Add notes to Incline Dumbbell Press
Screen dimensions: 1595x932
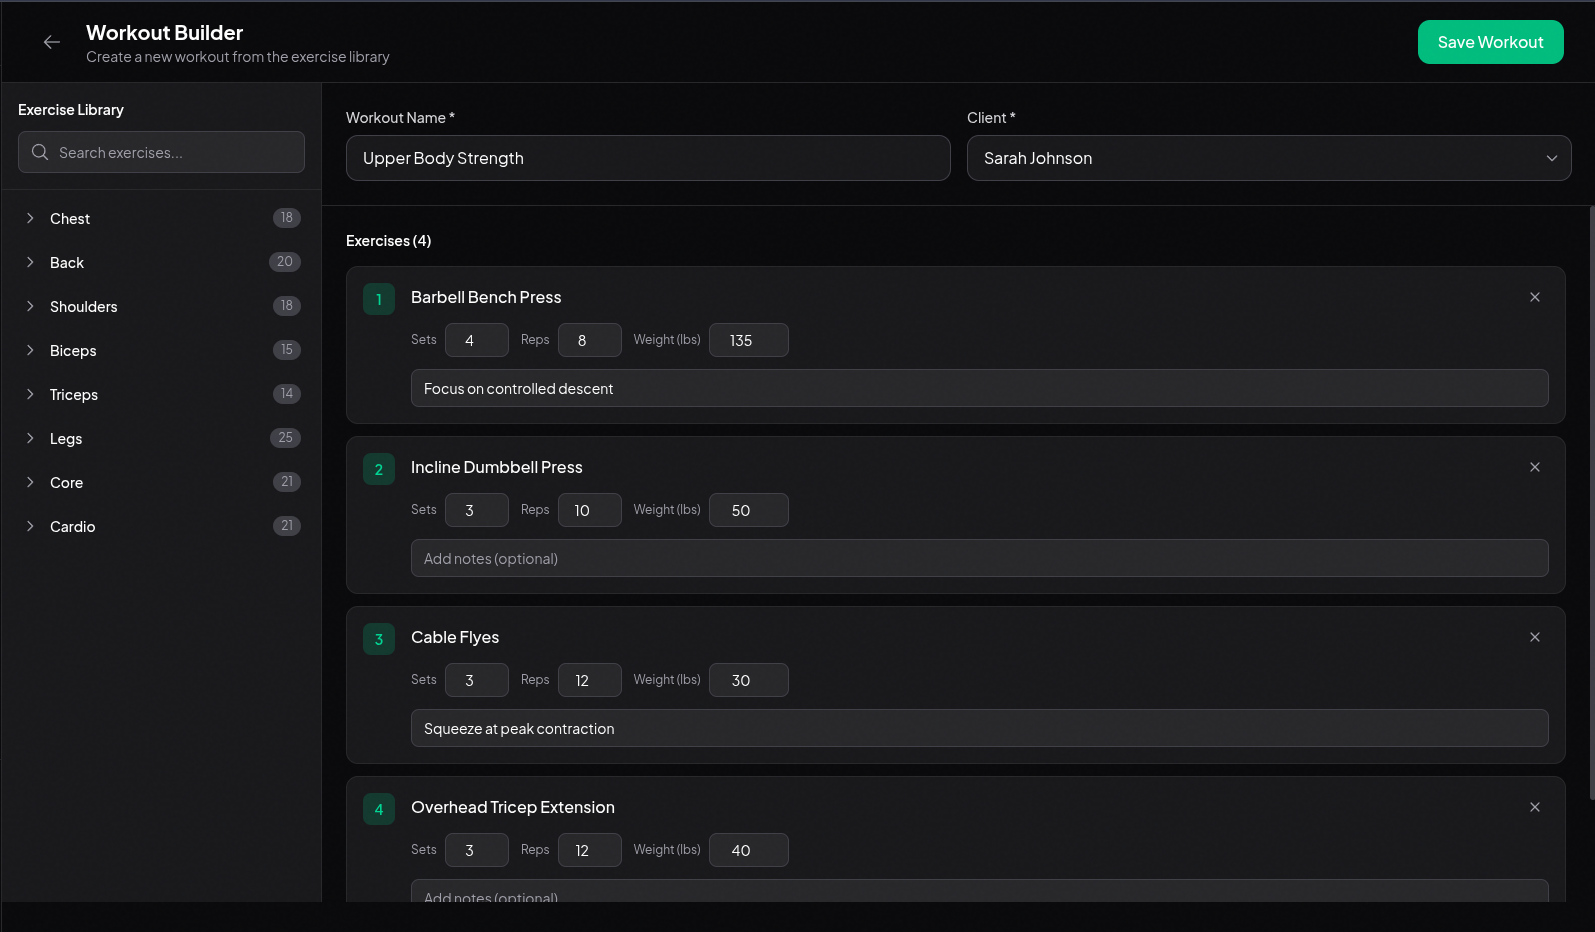980,558
